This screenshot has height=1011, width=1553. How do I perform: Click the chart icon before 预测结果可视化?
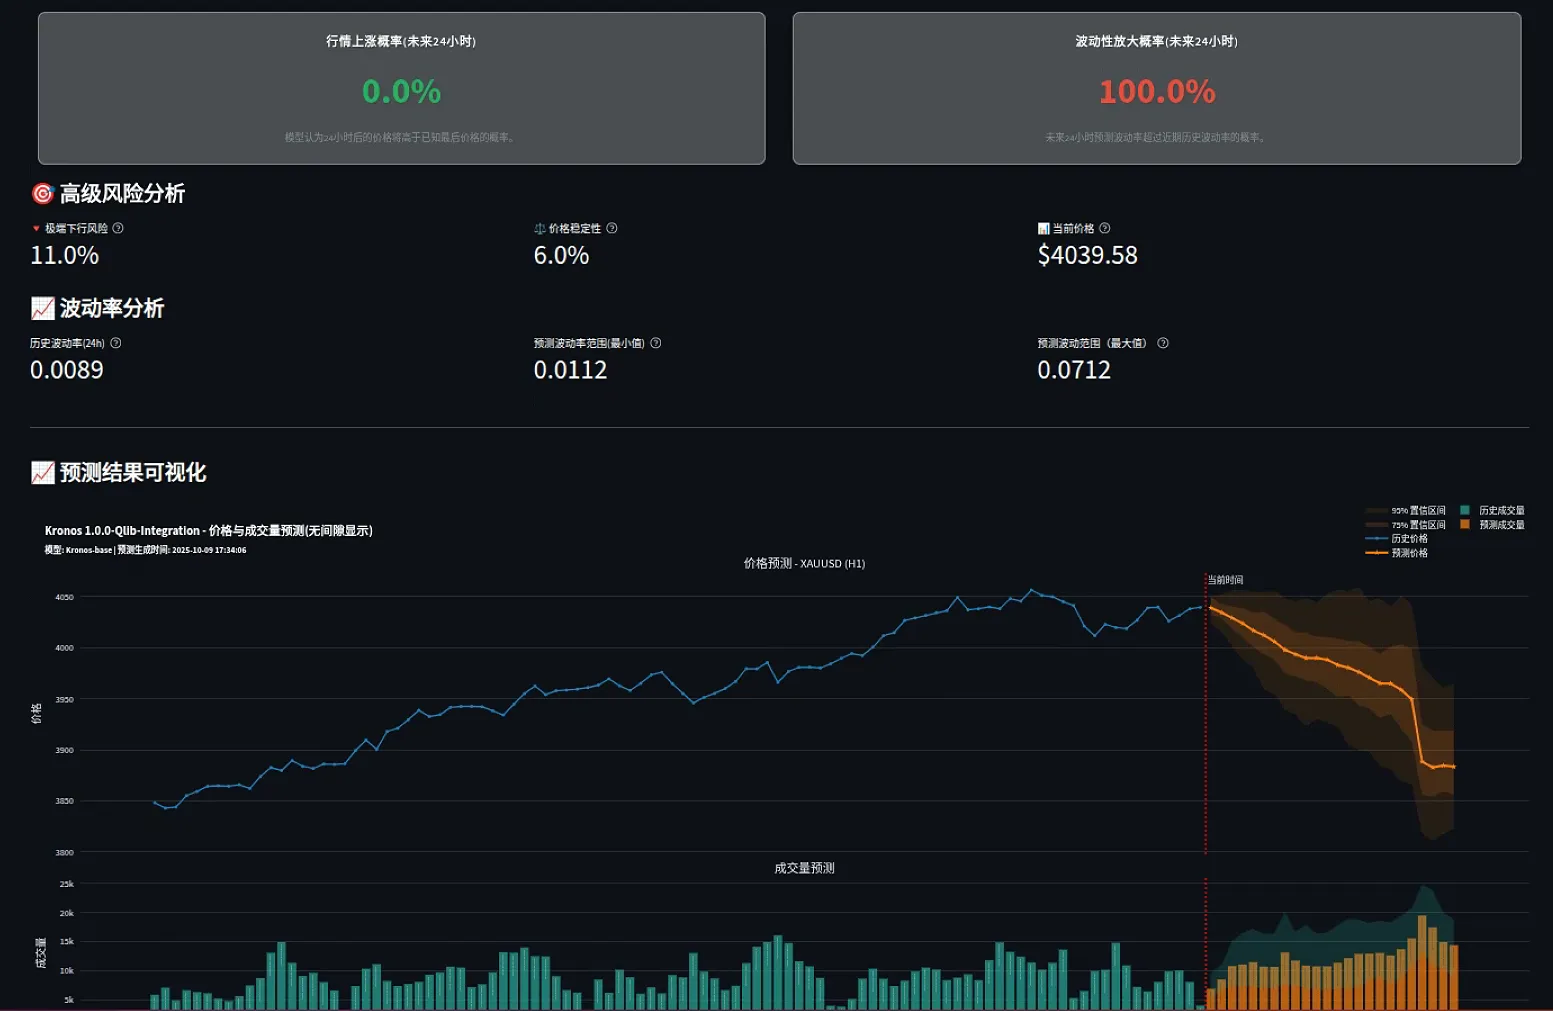(42, 473)
